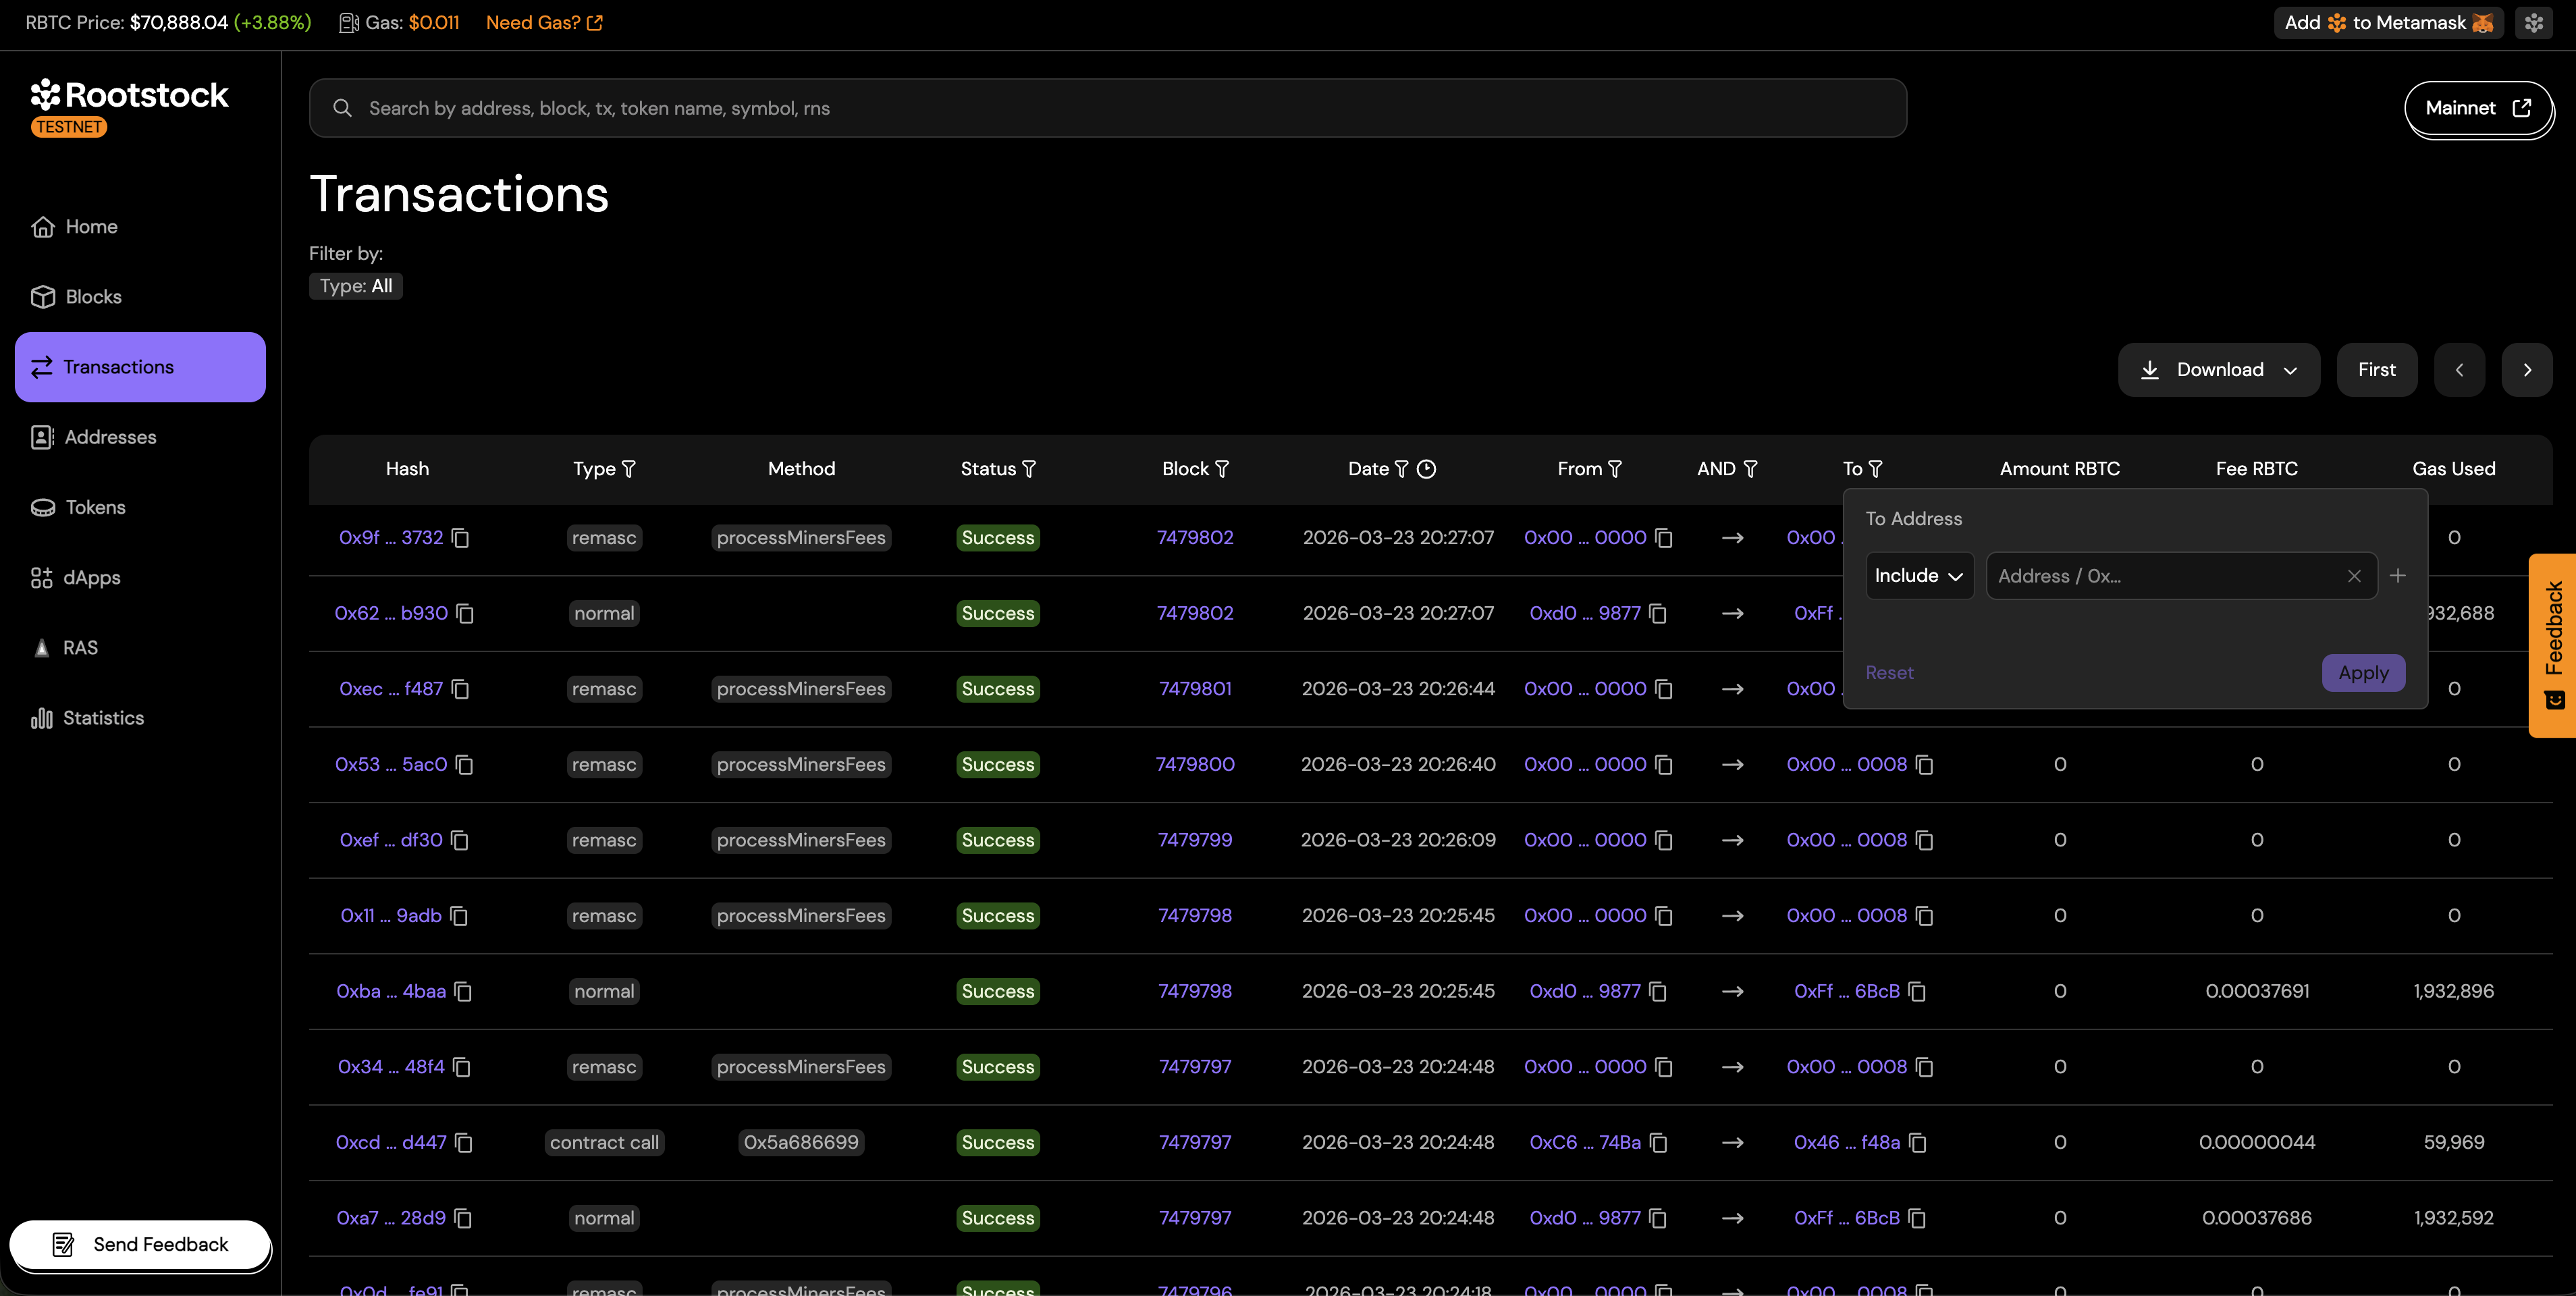Open the Include/Exclude dropdown
Screen dimensions: 2576x1296
1918,576
